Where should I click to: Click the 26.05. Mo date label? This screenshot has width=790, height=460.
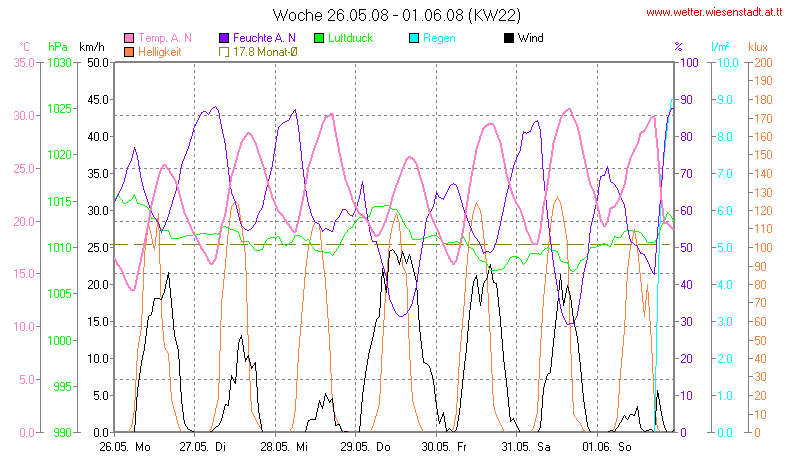click(125, 447)
